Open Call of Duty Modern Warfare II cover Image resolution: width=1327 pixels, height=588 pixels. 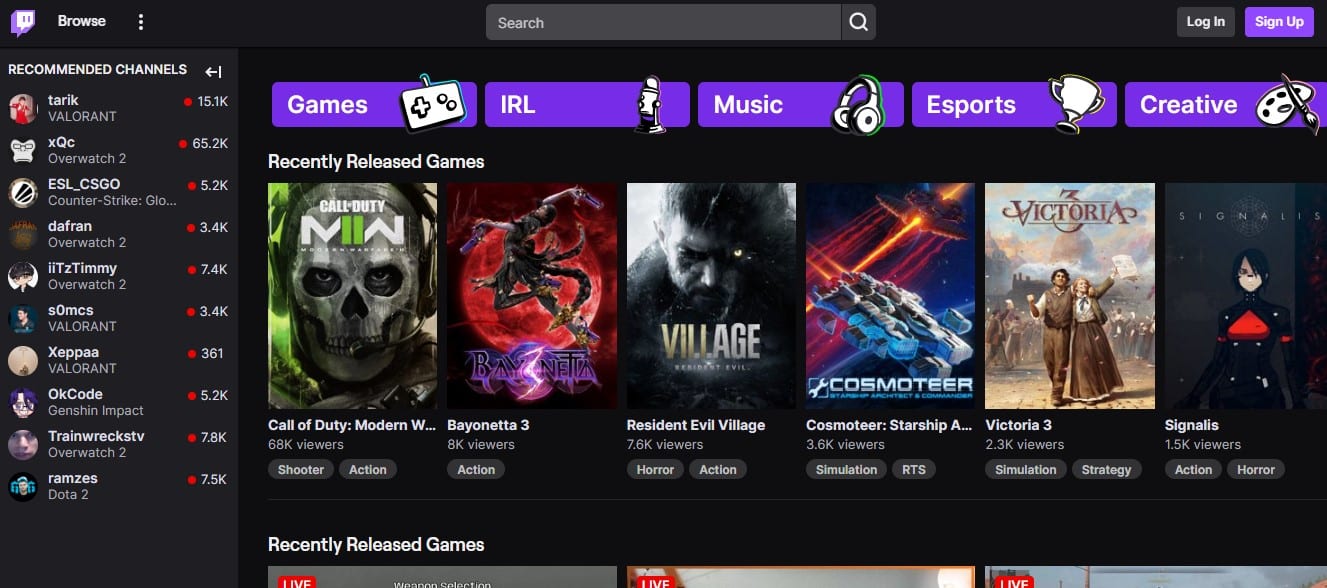(353, 295)
